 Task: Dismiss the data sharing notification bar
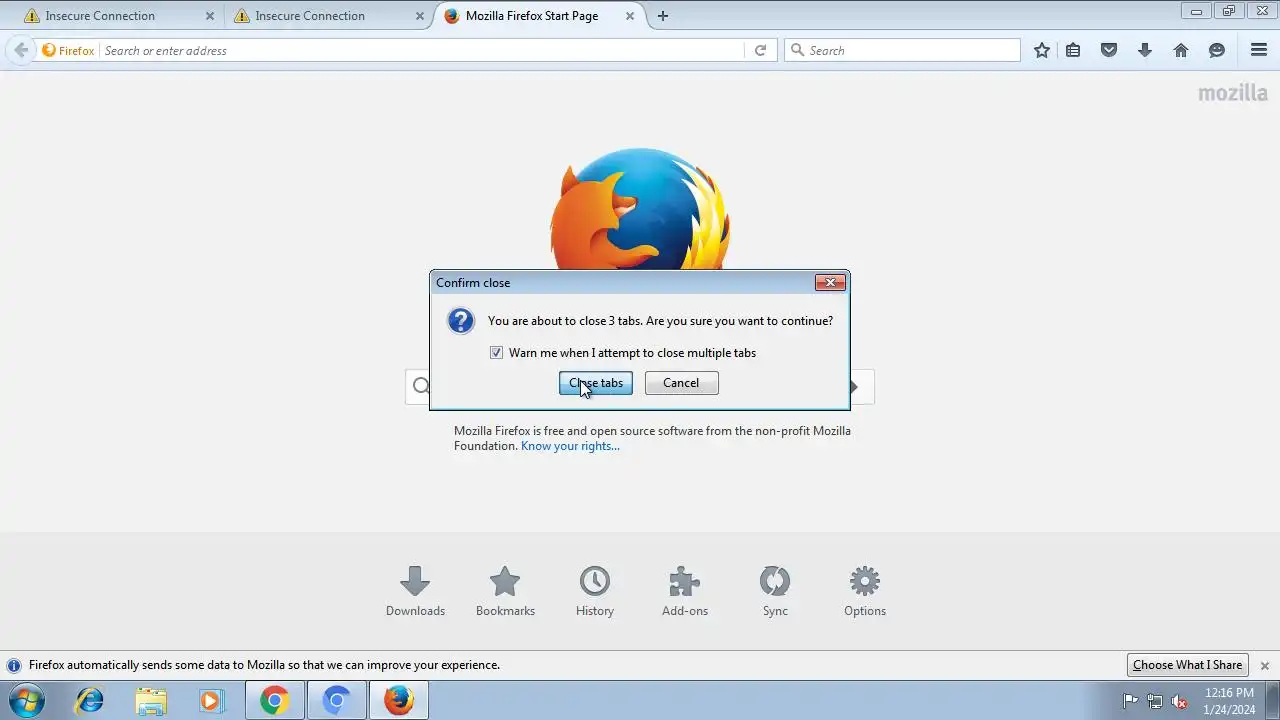click(x=1264, y=666)
